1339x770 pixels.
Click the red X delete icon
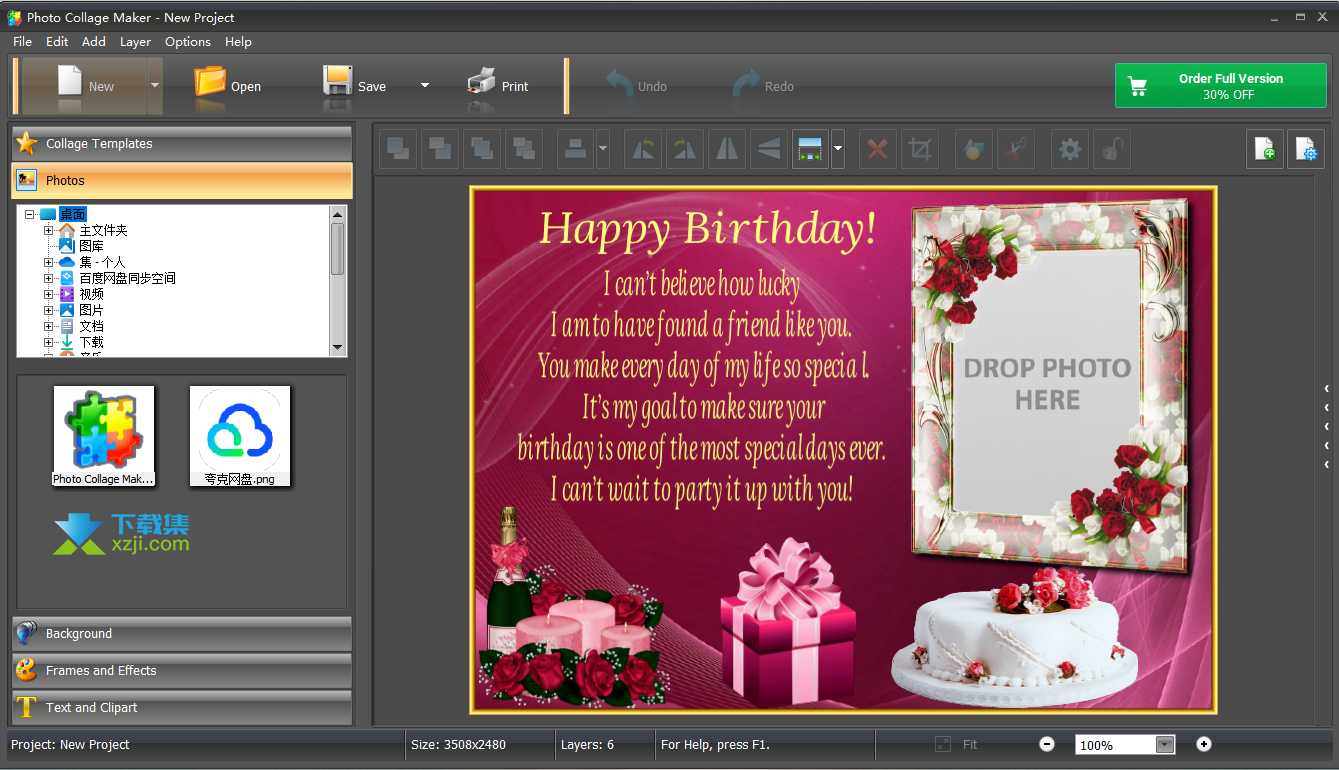[x=878, y=150]
